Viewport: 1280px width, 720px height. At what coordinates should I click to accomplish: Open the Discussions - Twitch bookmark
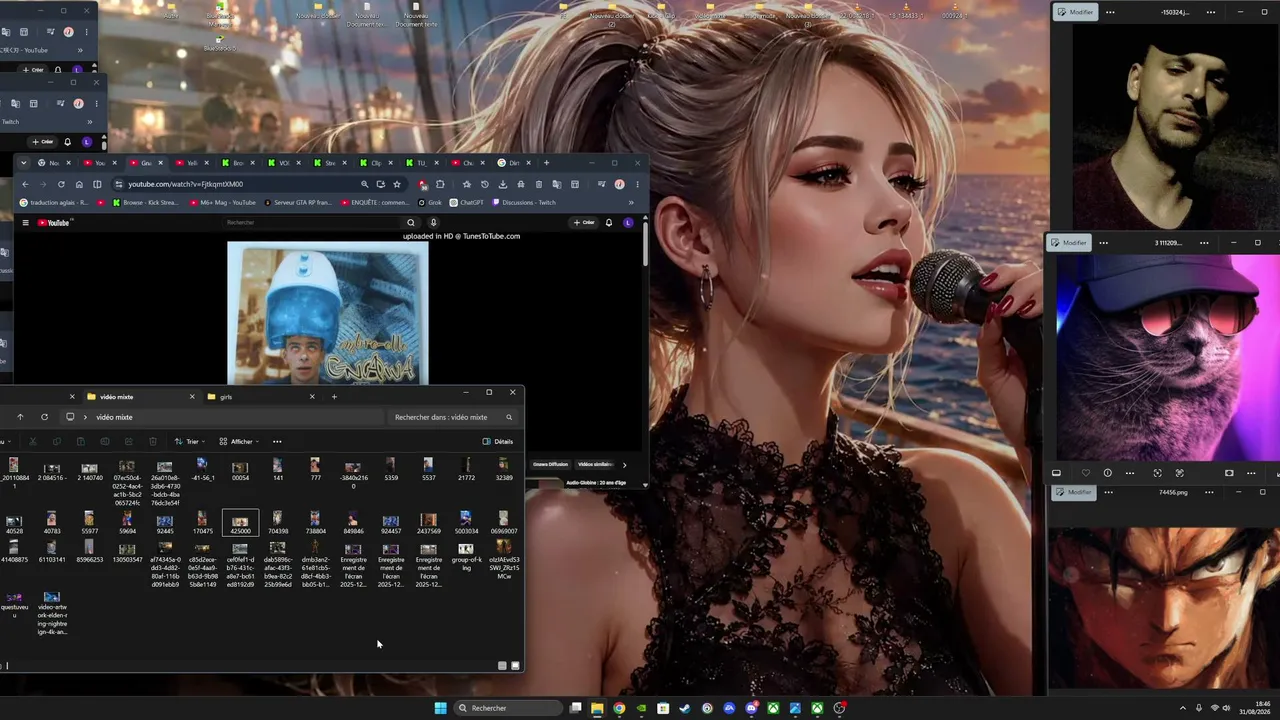(523, 203)
